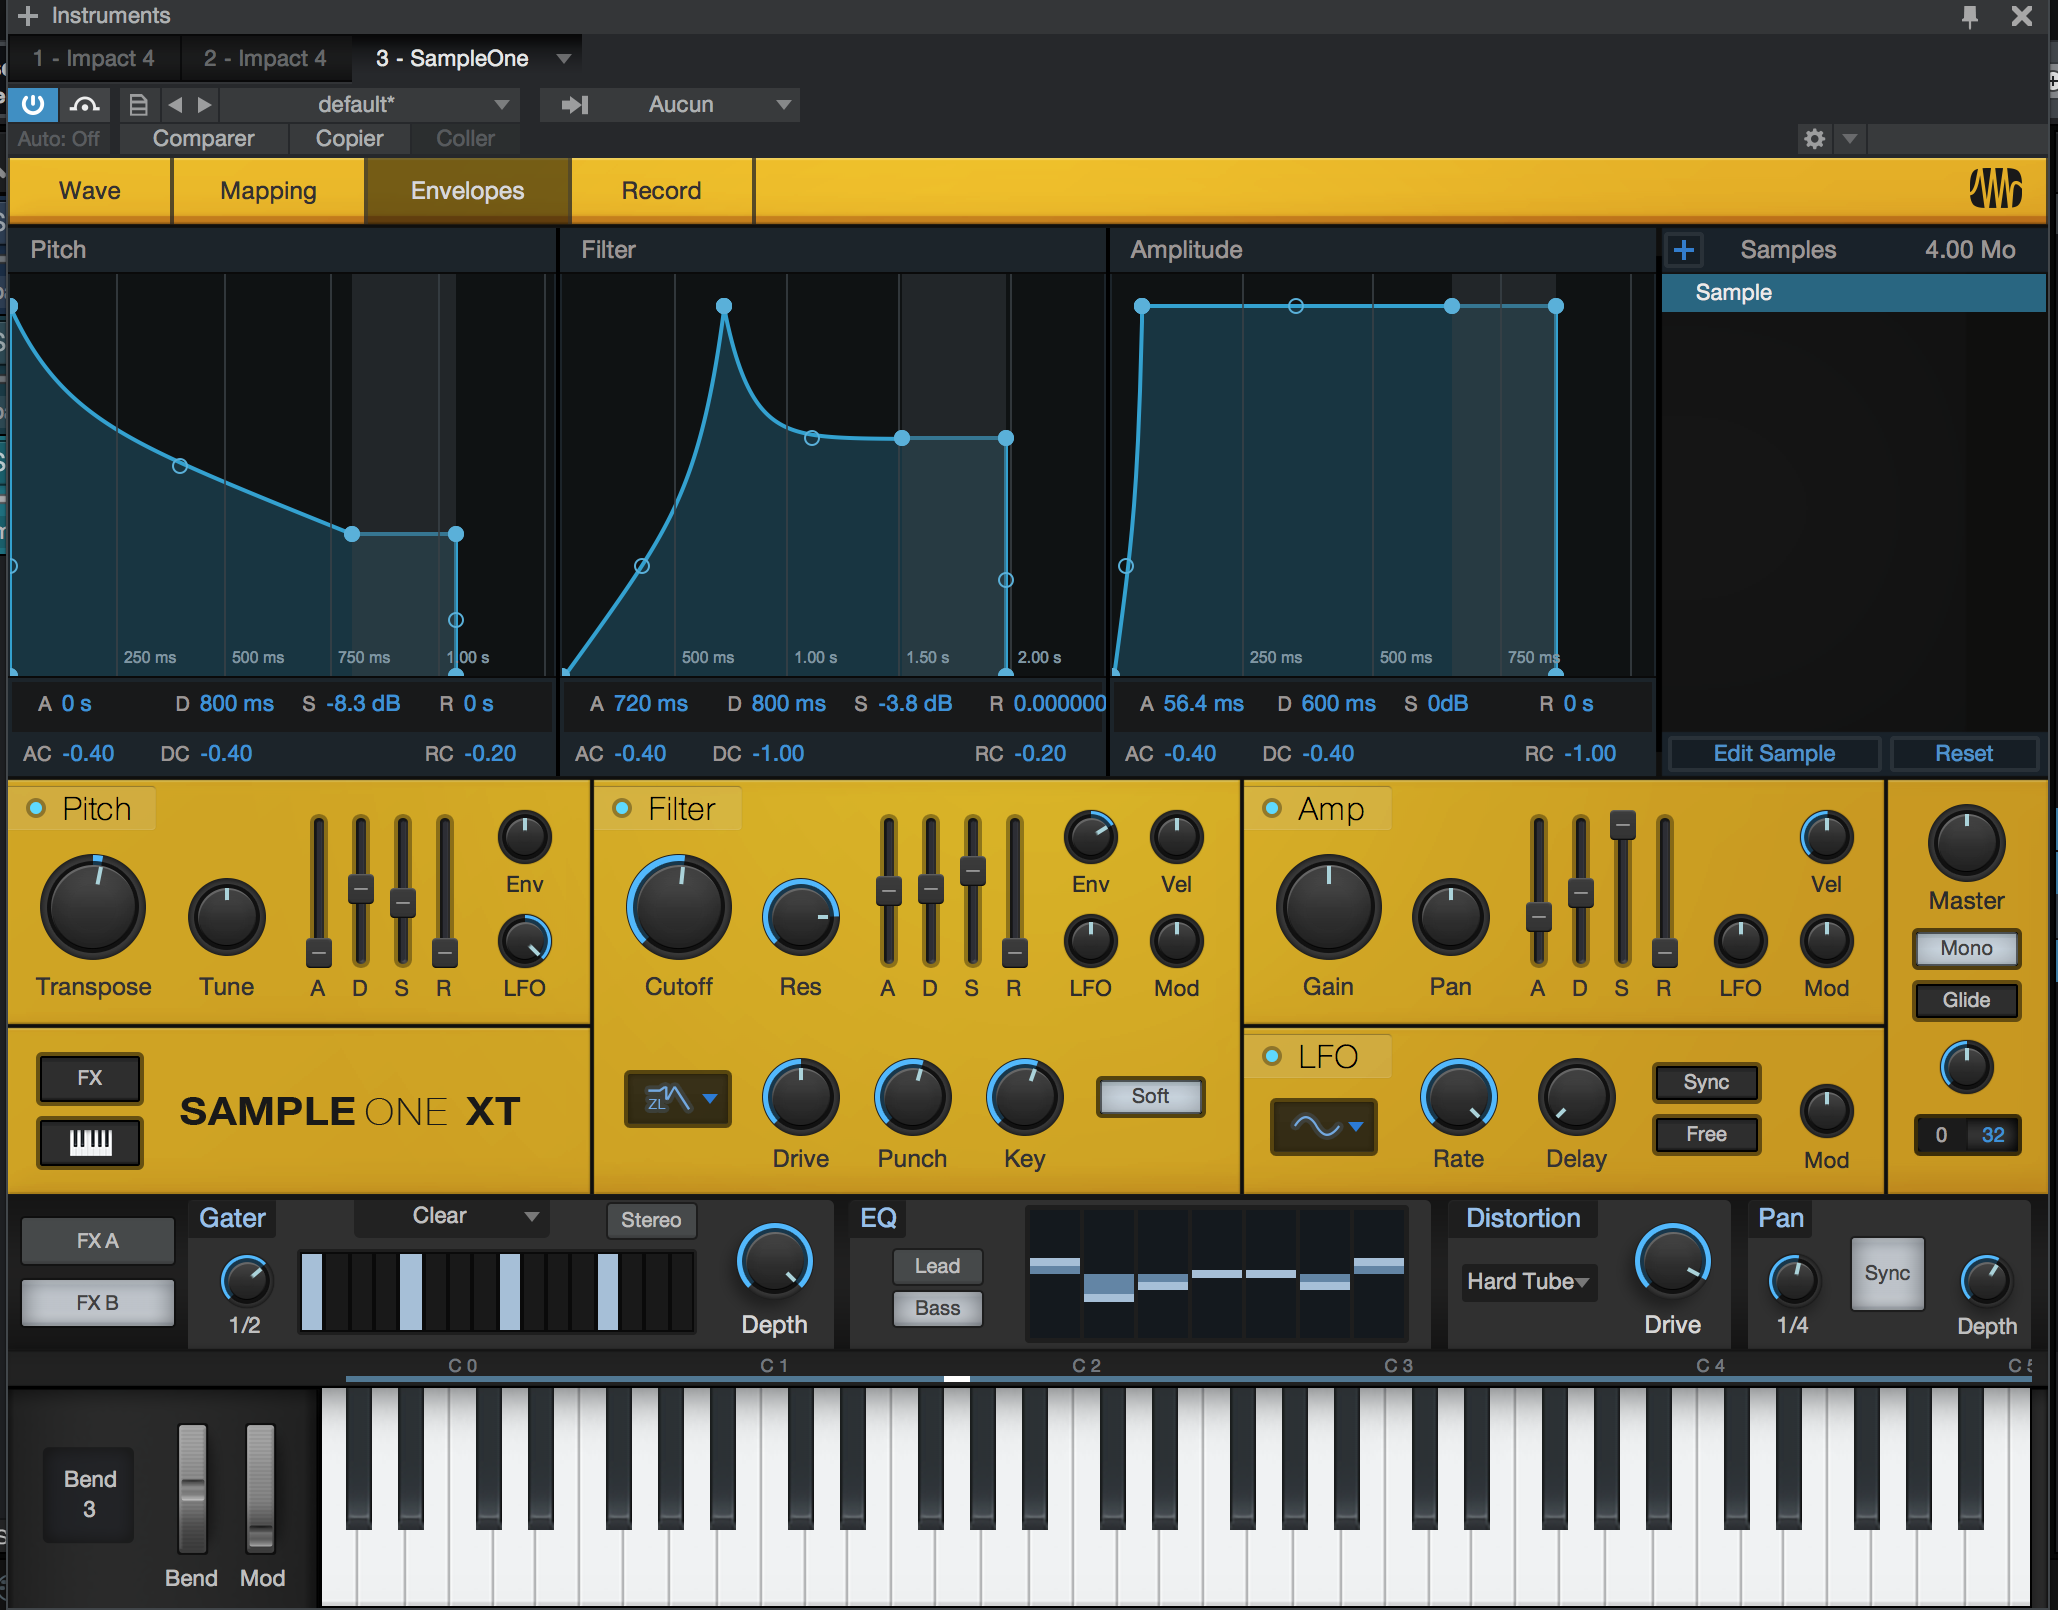Screen dimensions: 2058x1610
Task: Click the filter Res knob
Action: [800, 916]
